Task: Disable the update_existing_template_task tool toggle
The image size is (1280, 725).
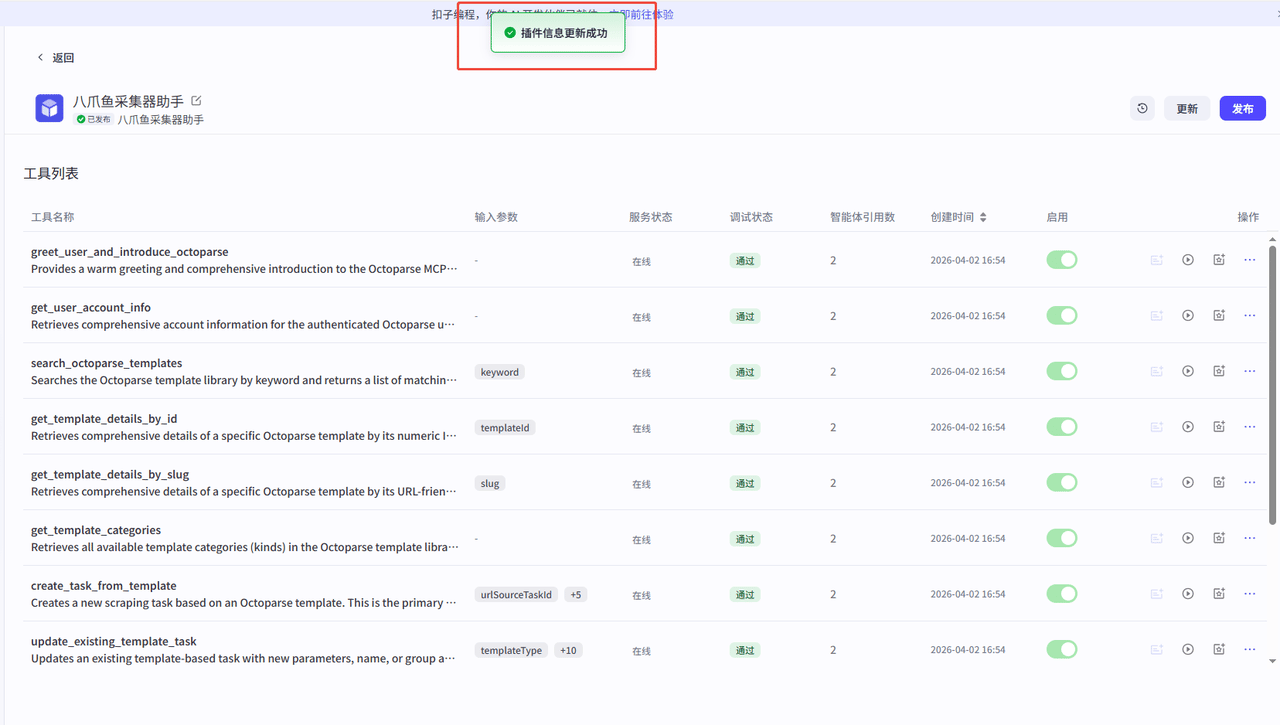Action: pyautogui.click(x=1062, y=650)
